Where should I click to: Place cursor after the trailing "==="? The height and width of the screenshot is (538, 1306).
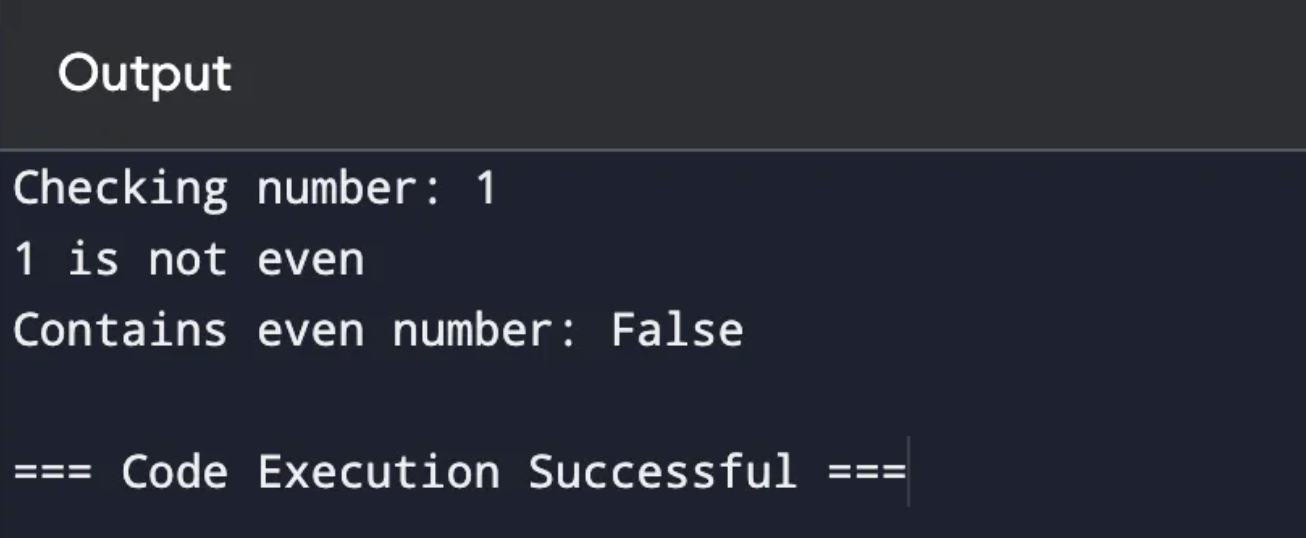click(906, 472)
